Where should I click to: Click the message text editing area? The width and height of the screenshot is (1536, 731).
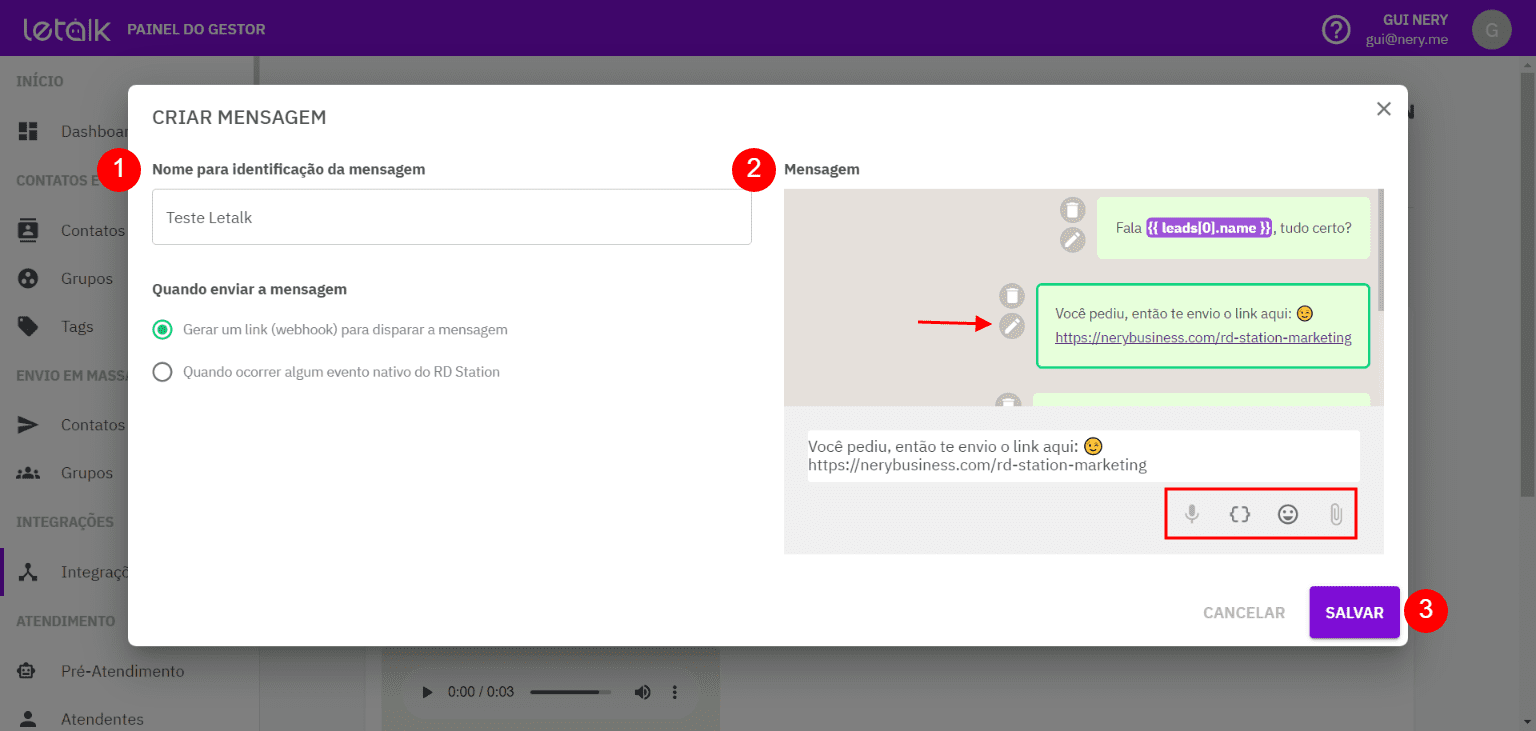(x=1082, y=456)
